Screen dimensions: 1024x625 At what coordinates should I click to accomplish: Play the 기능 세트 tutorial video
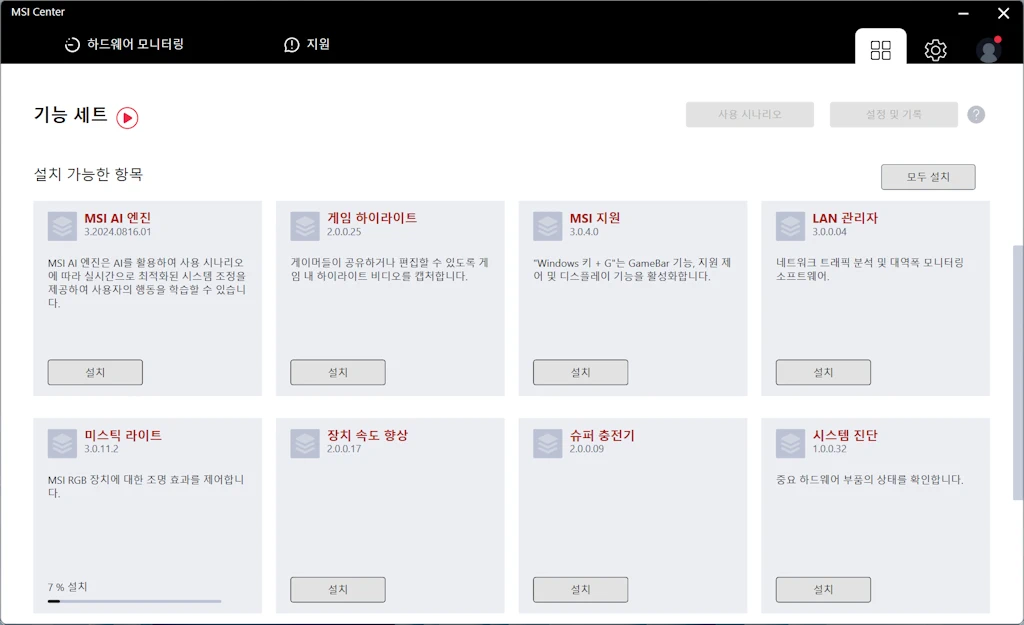point(127,118)
